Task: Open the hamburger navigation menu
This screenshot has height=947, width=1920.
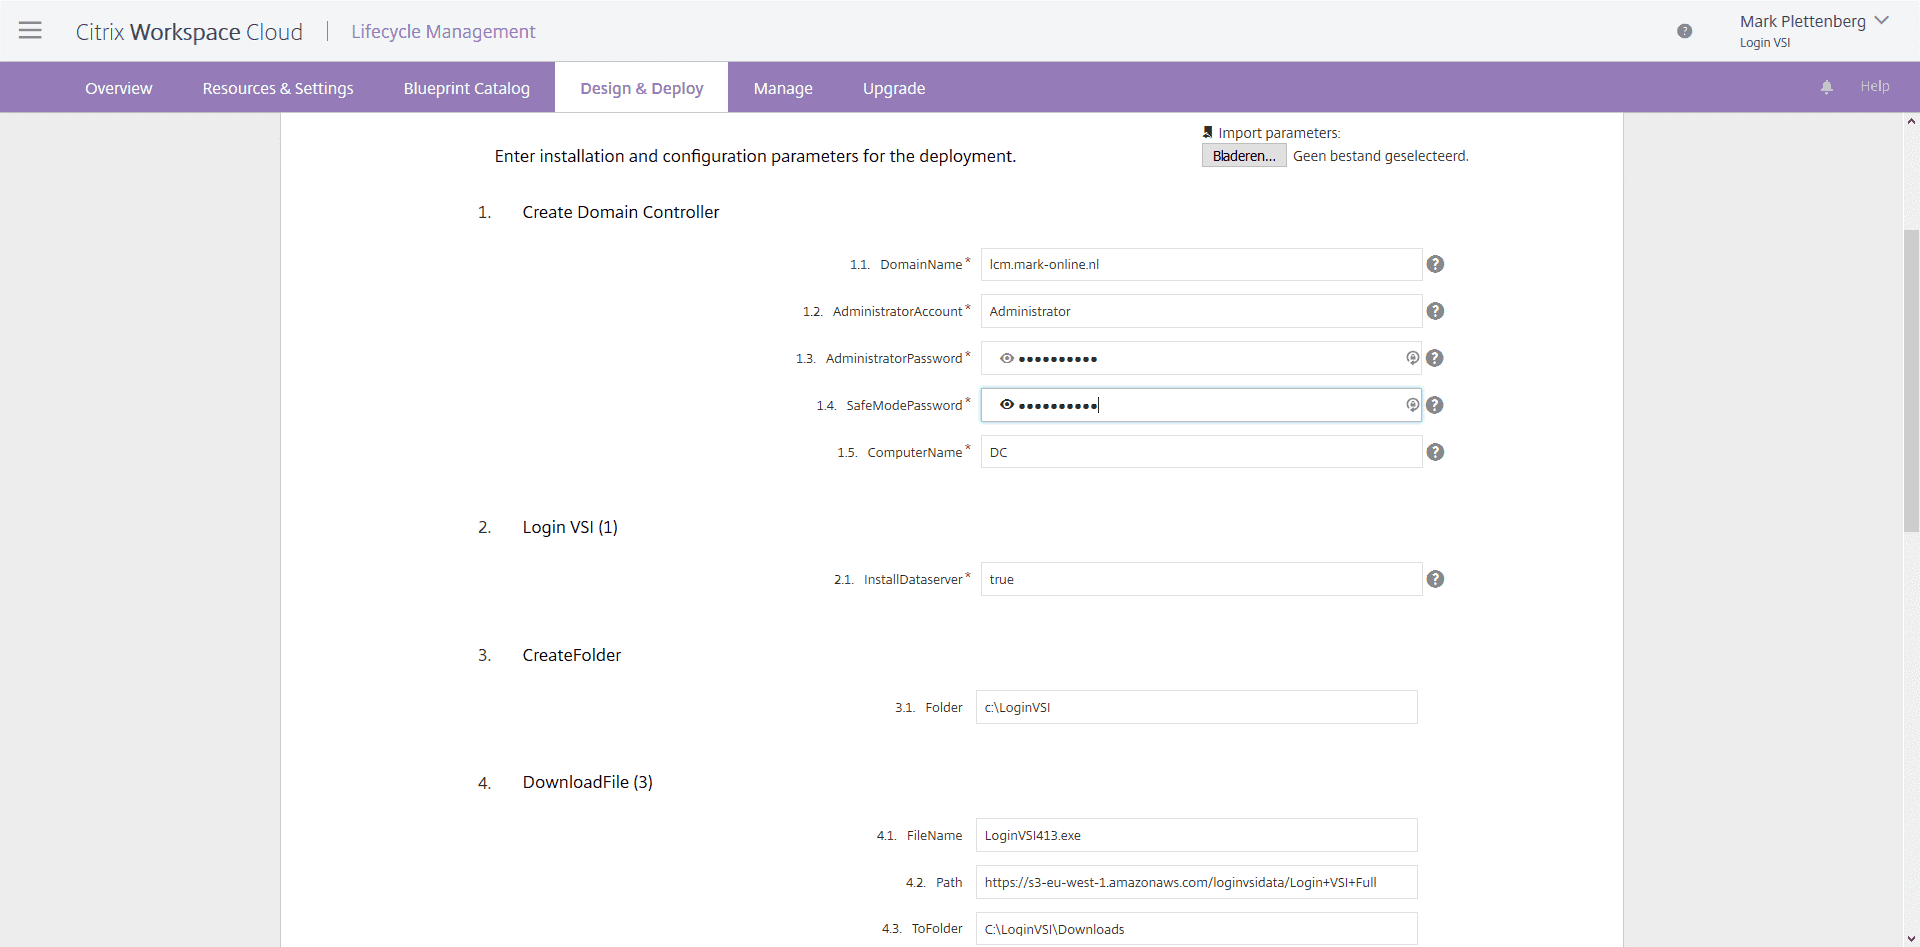Action: pos(30,30)
